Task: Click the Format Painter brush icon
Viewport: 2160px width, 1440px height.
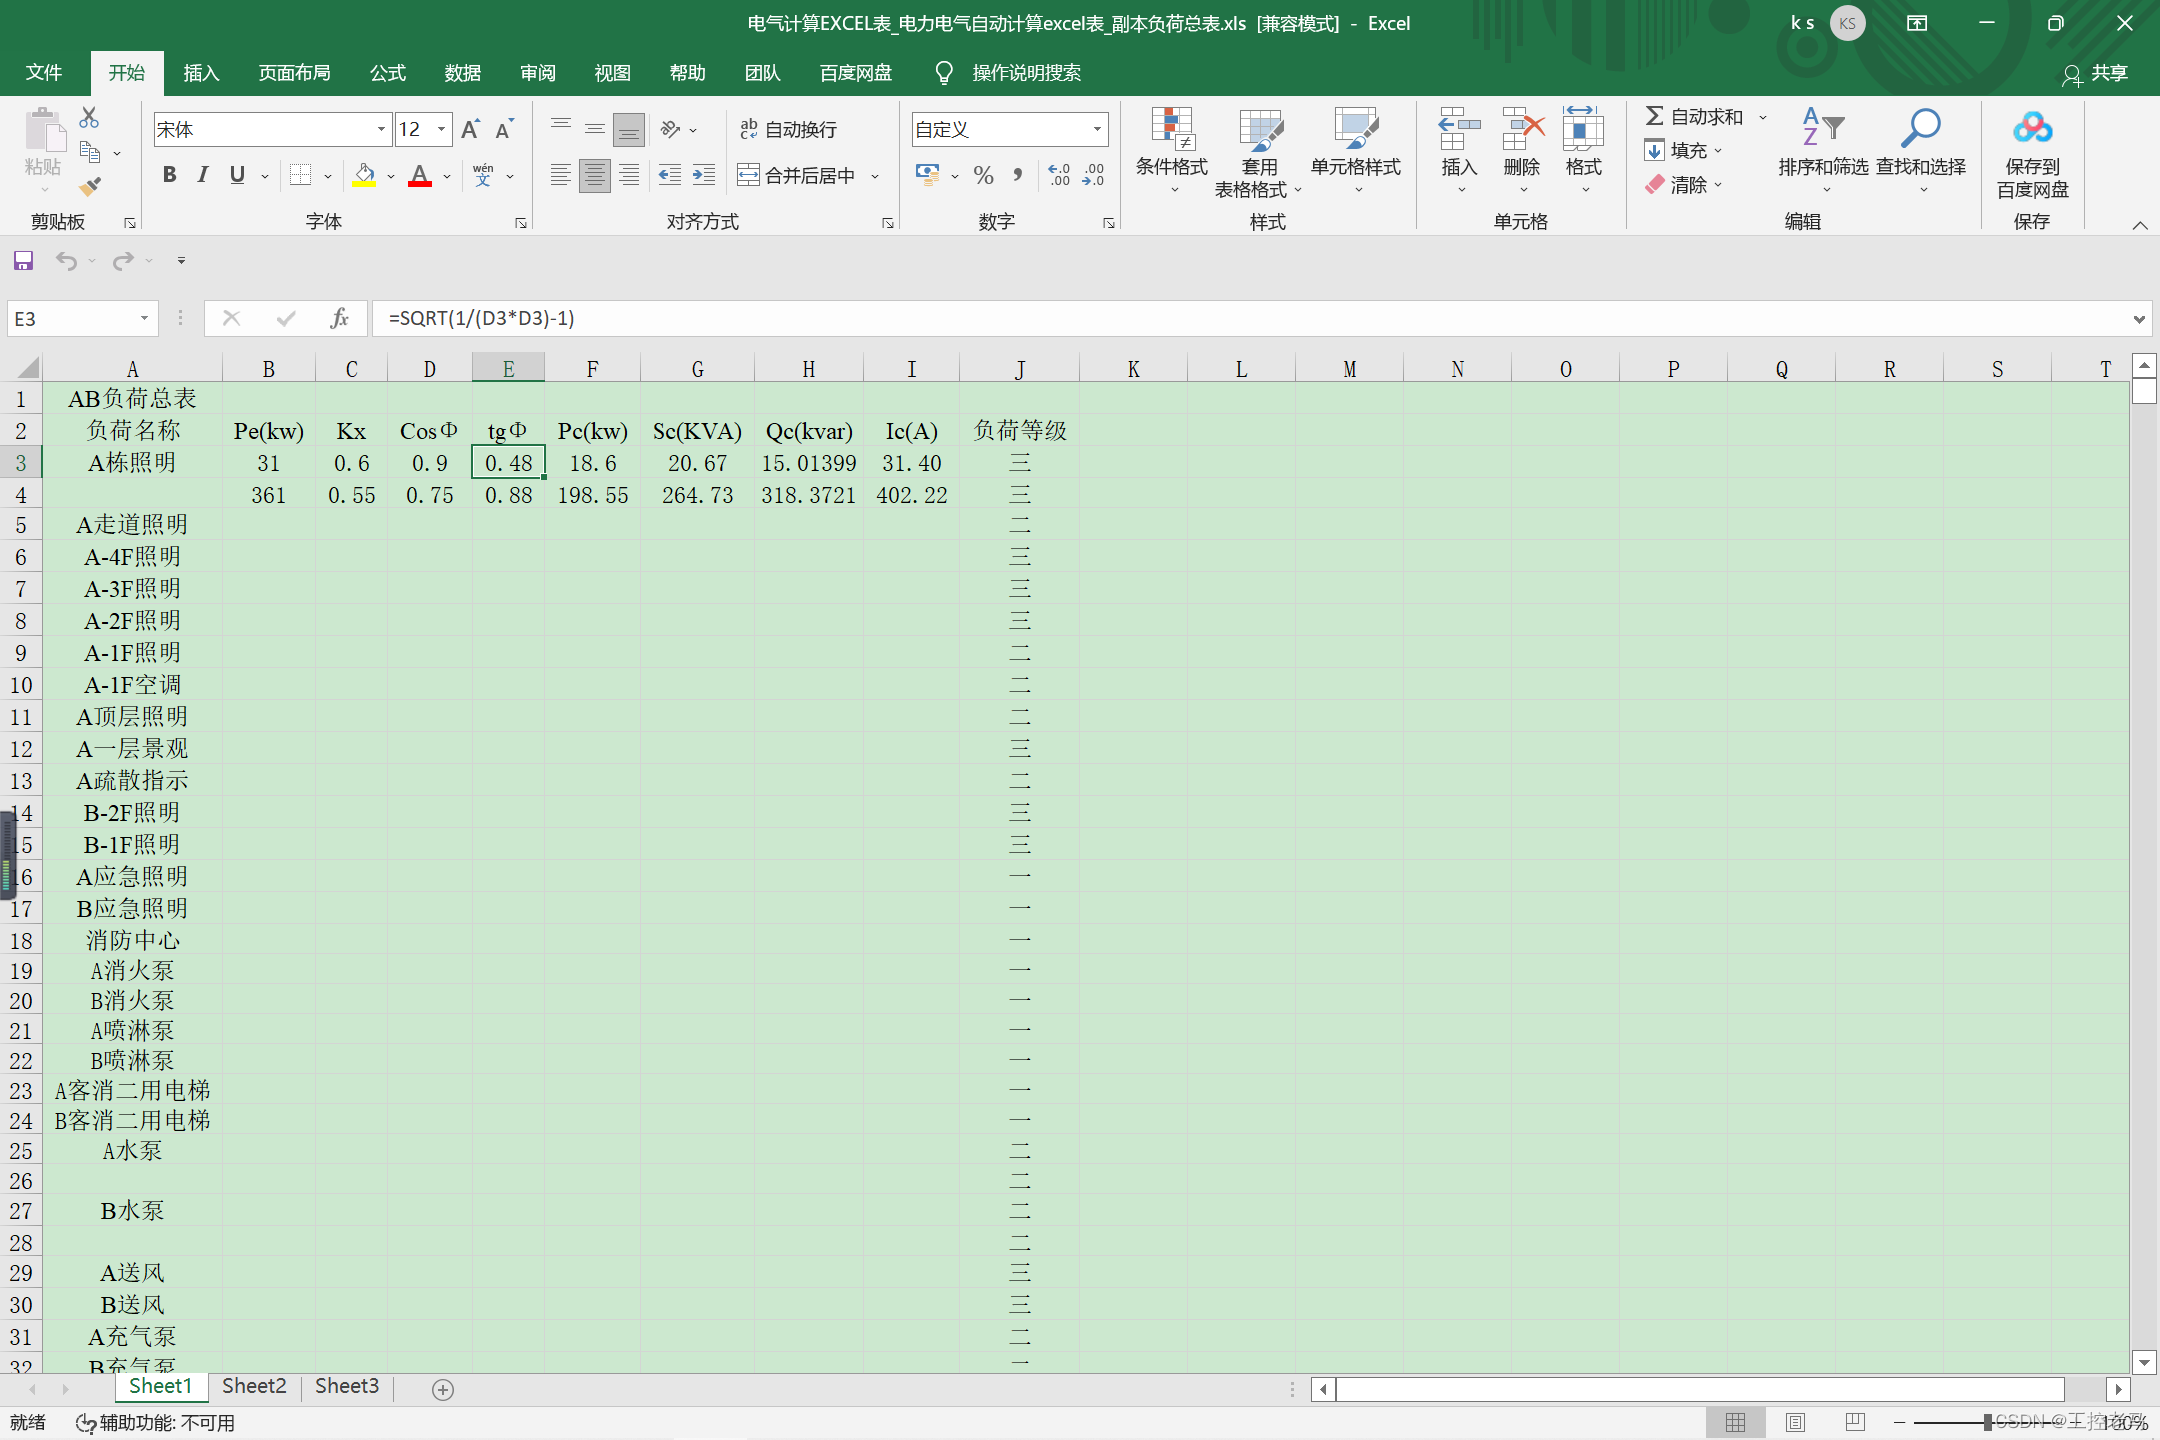Action: point(90,186)
